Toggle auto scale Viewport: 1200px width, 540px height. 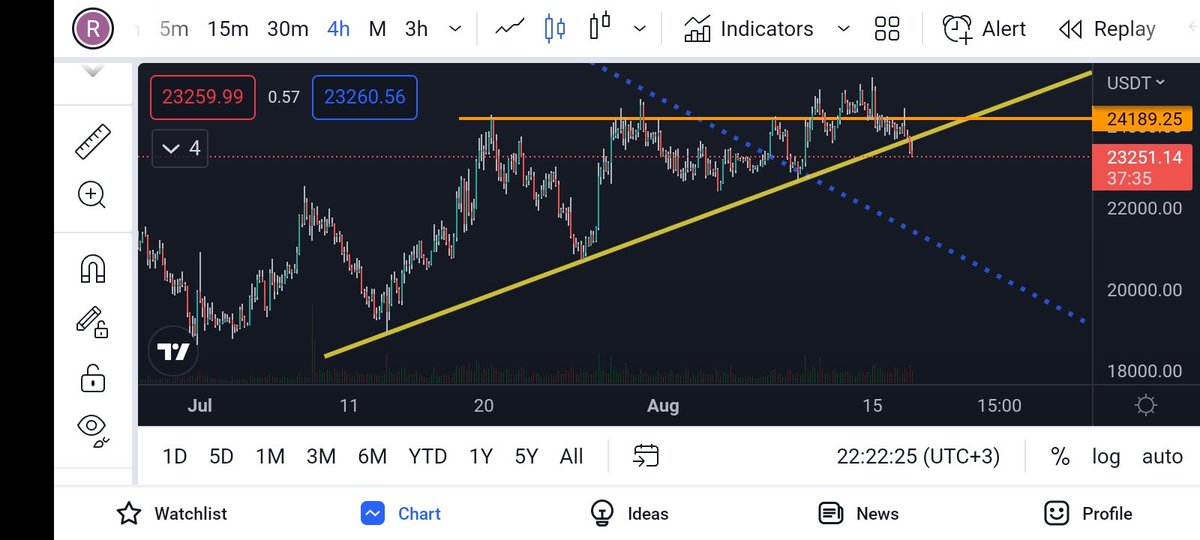pos(1162,456)
